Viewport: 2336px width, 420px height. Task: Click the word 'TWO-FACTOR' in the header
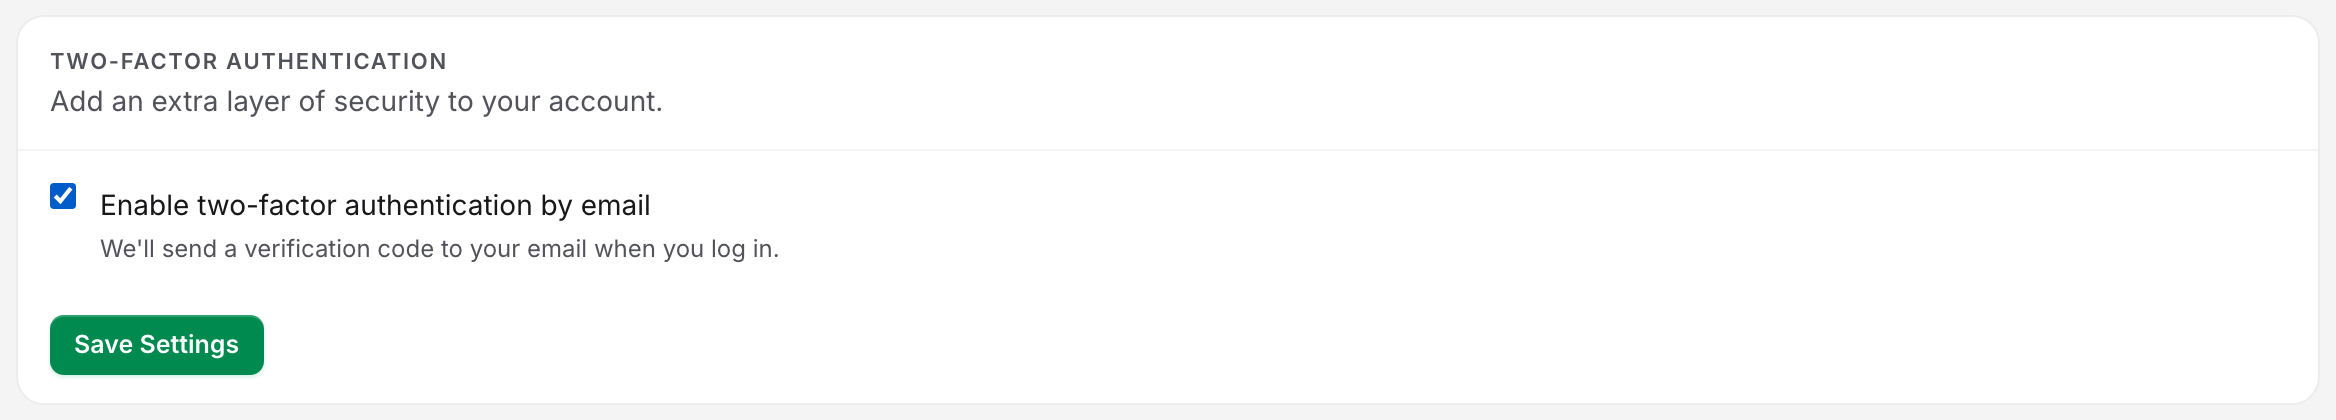134,61
